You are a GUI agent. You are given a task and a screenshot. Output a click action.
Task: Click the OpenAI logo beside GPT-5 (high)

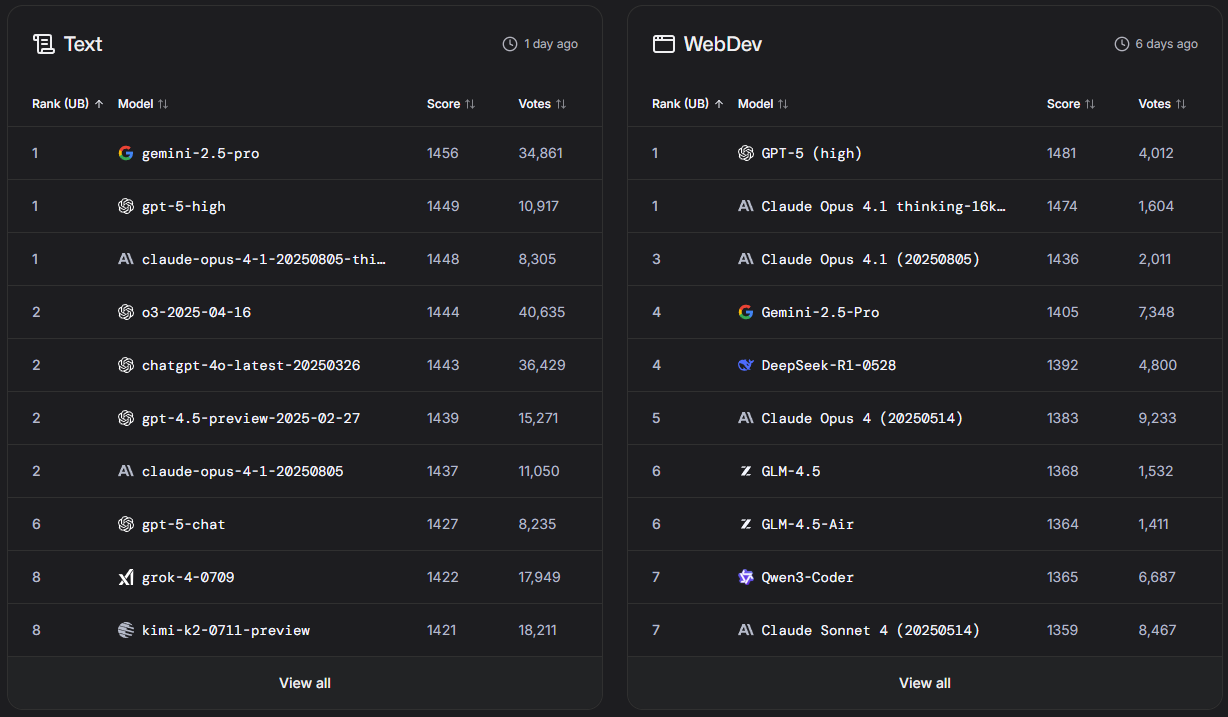(x=746, y=153)
